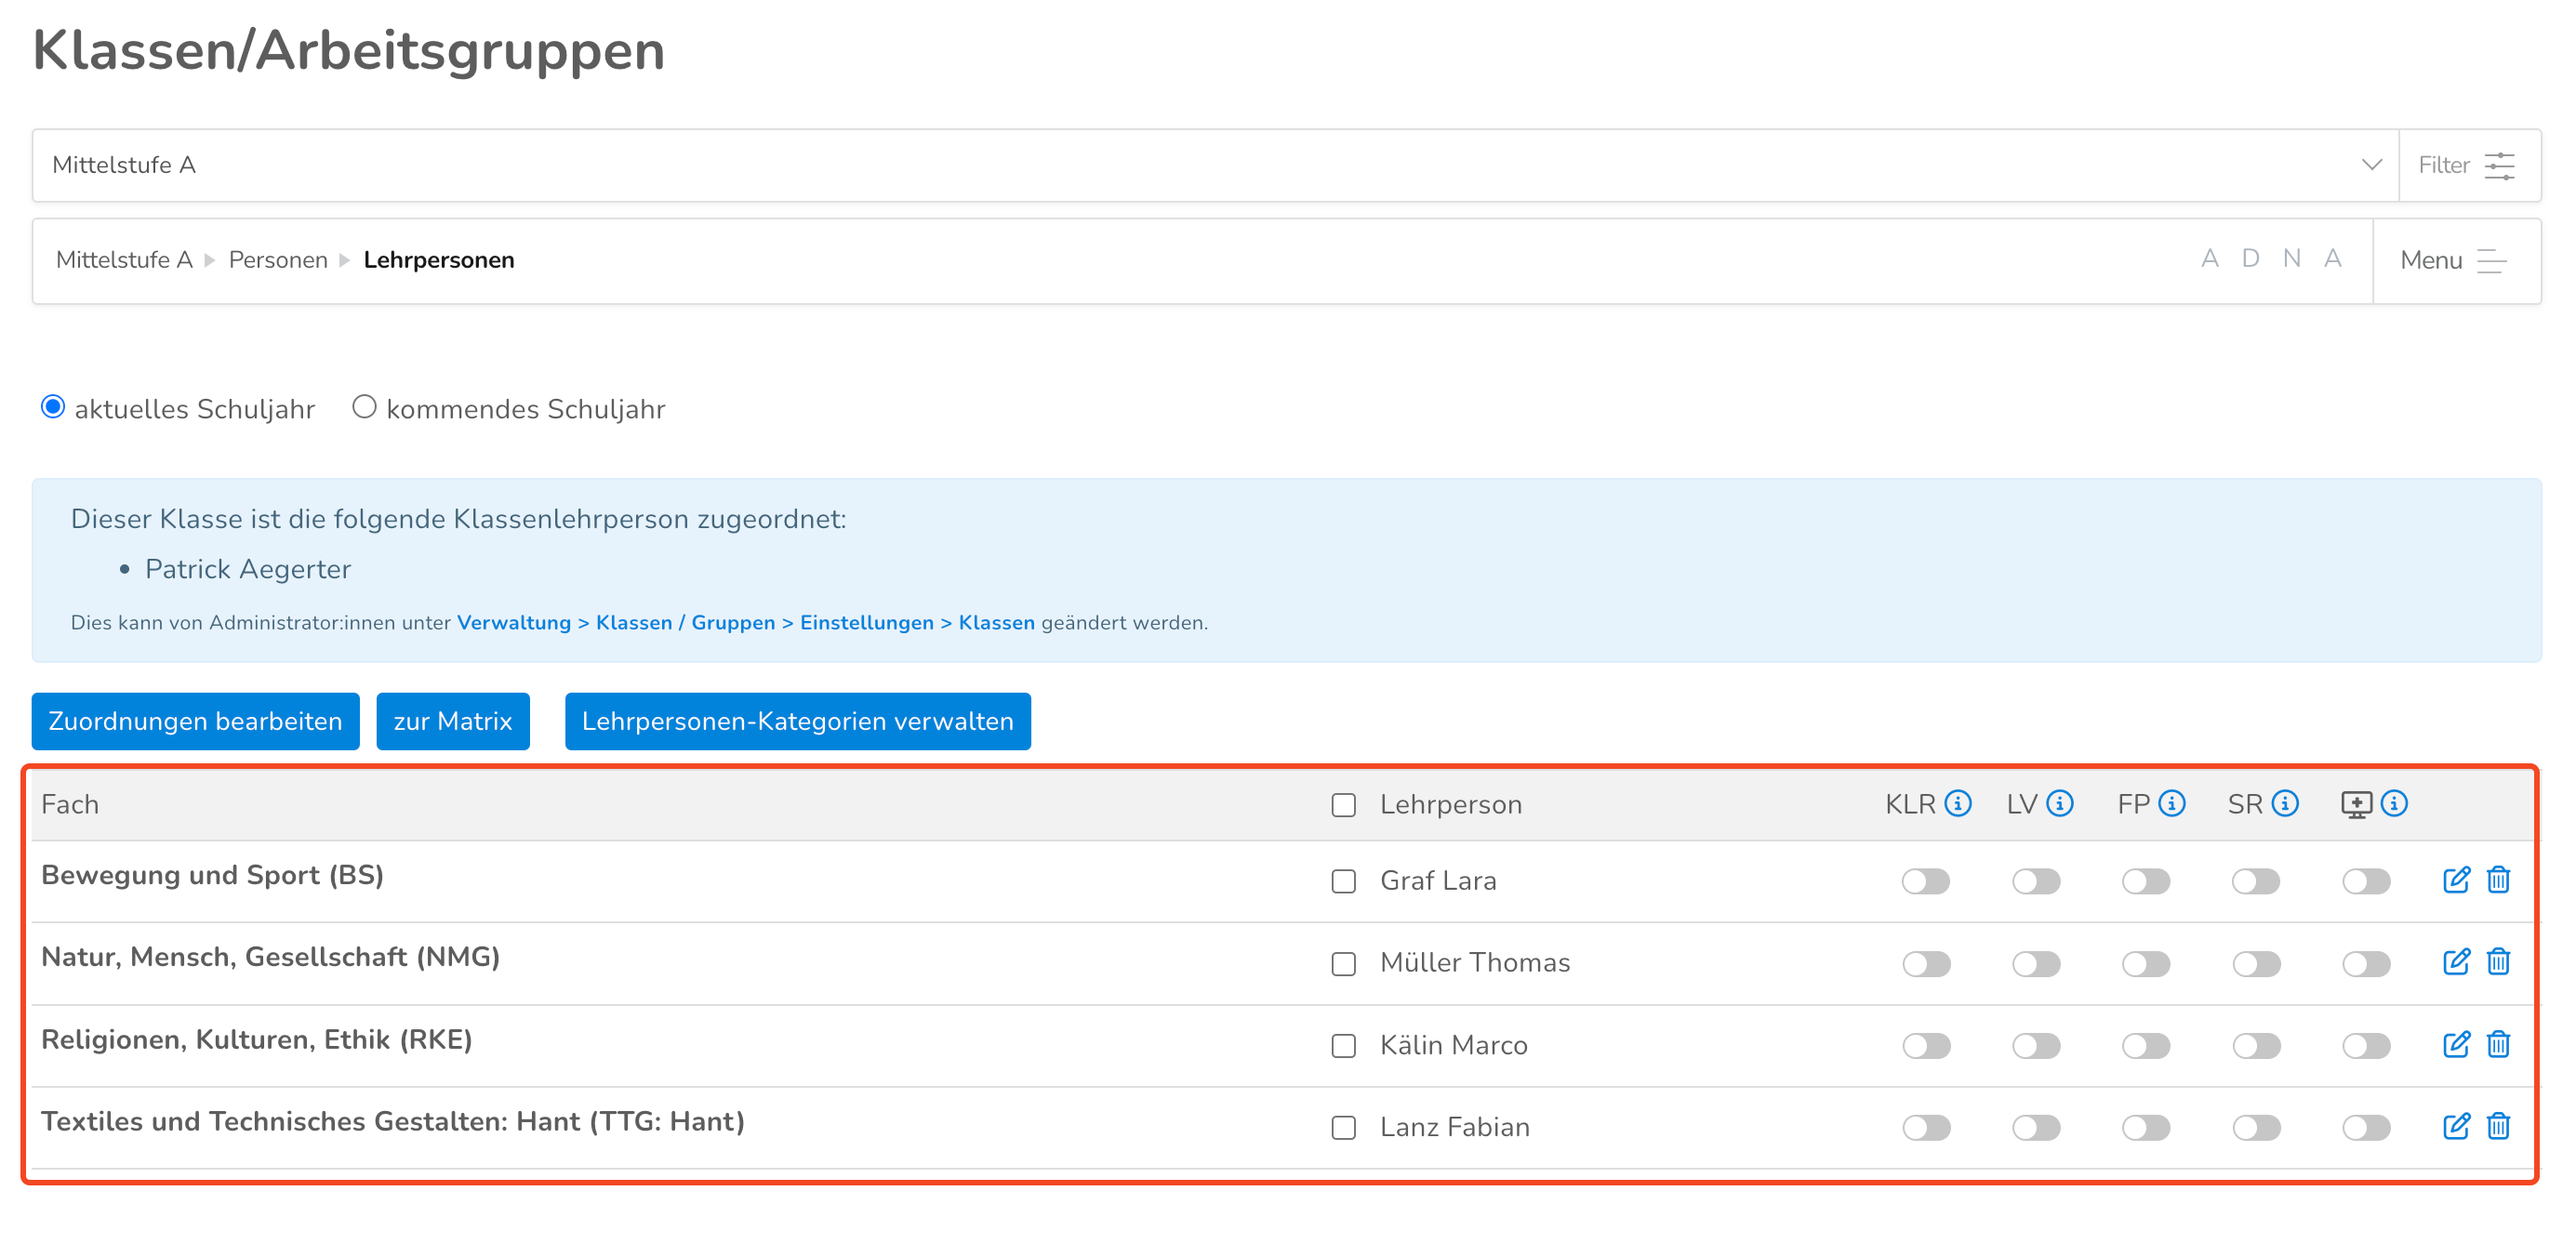The height and width of the screenshot is (1244, 2576).
Task: Go to Personen breadcrumb item
Action: [278, 260]
